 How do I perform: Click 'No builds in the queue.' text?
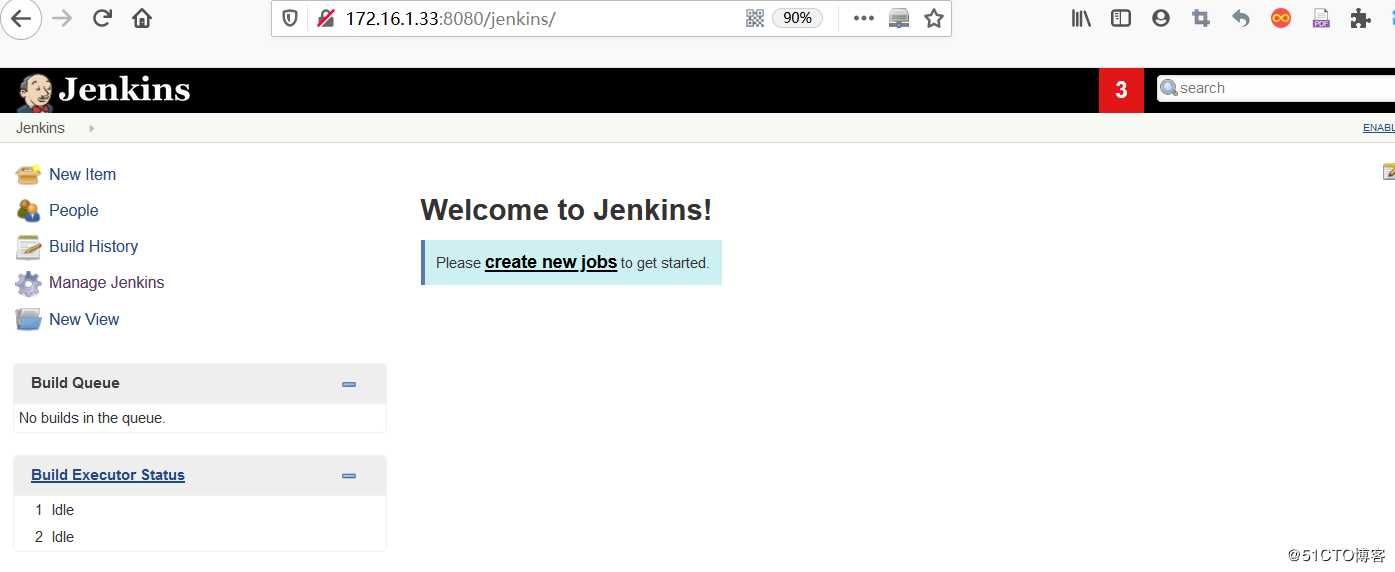[x=92, y=418]
